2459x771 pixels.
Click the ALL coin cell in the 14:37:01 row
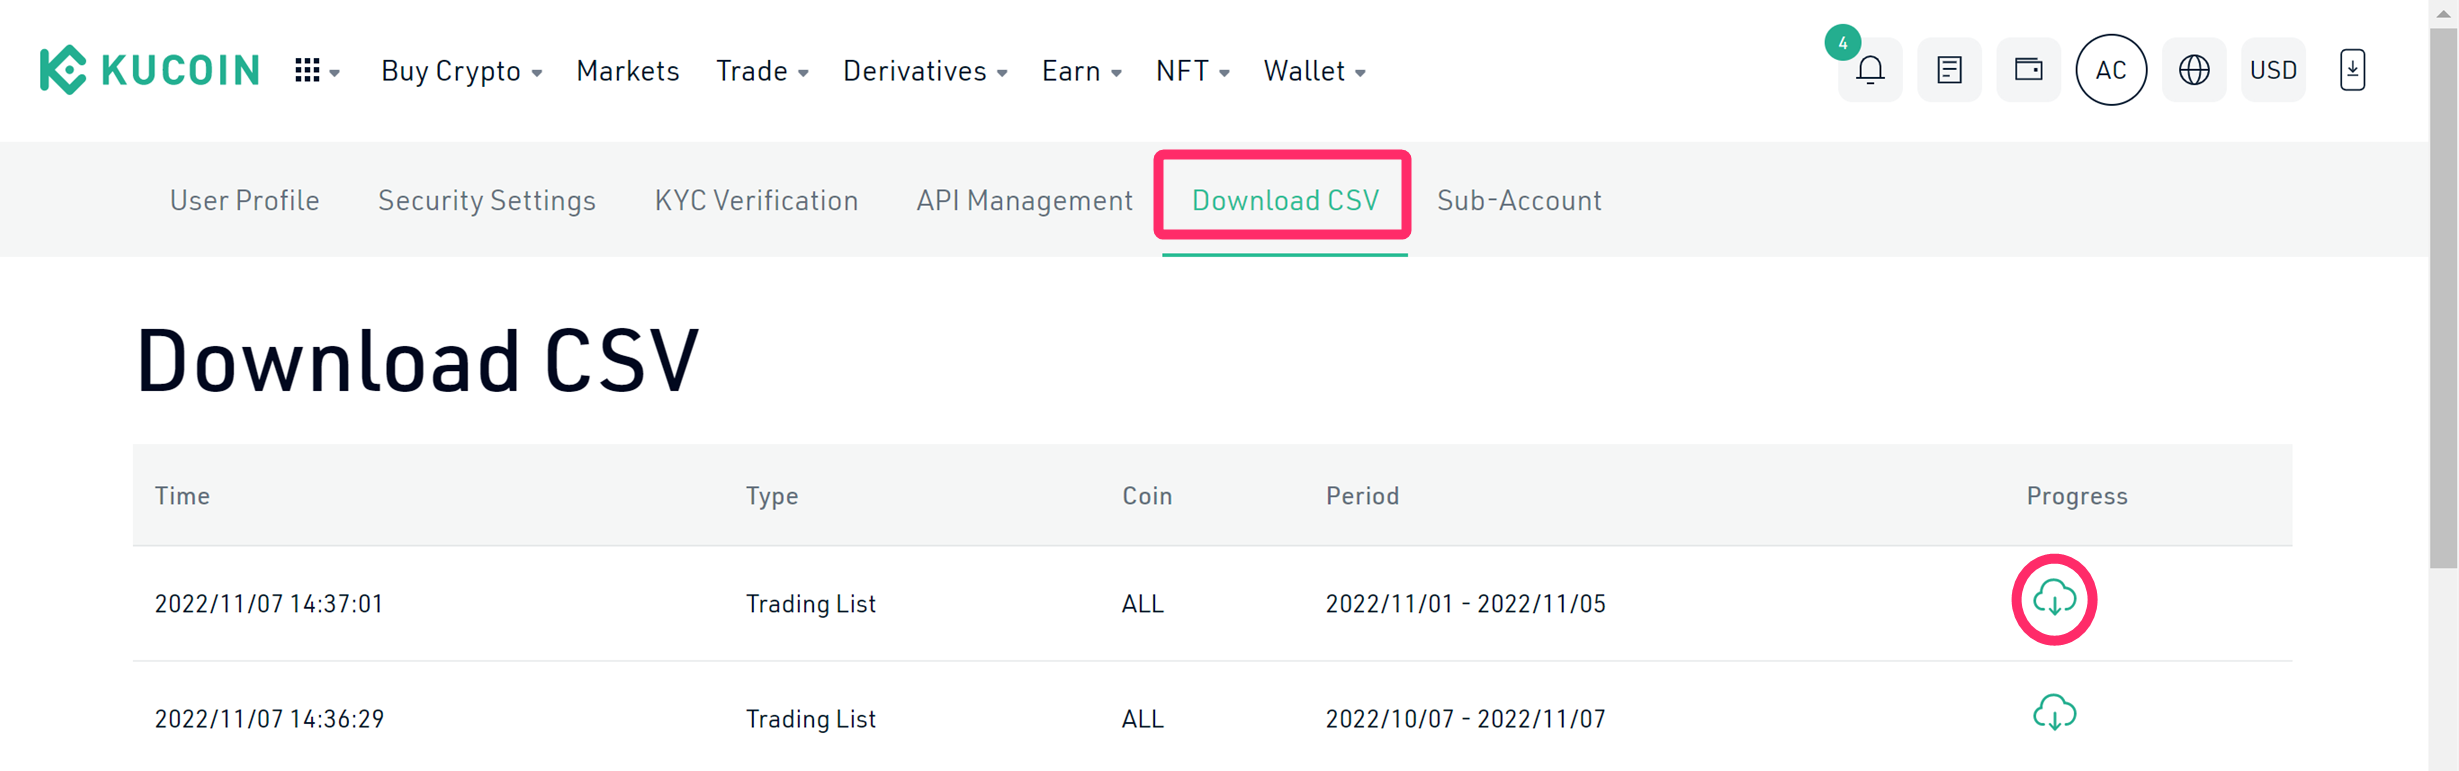point(1143,604)
